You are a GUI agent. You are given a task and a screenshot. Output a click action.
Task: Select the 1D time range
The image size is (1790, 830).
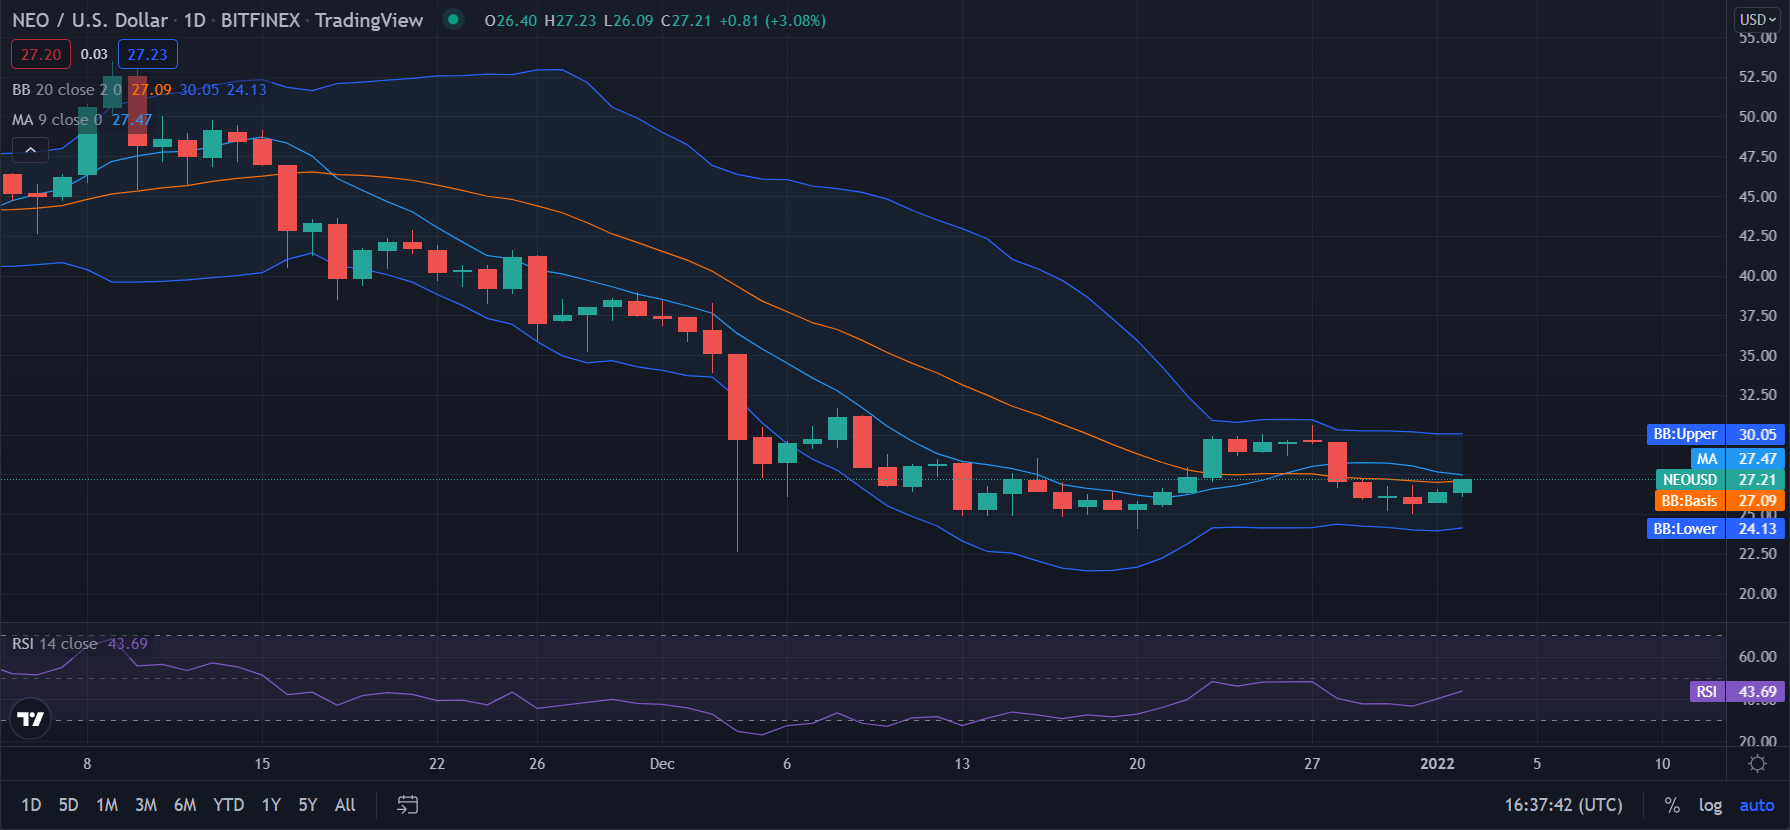tap(31, 805)
